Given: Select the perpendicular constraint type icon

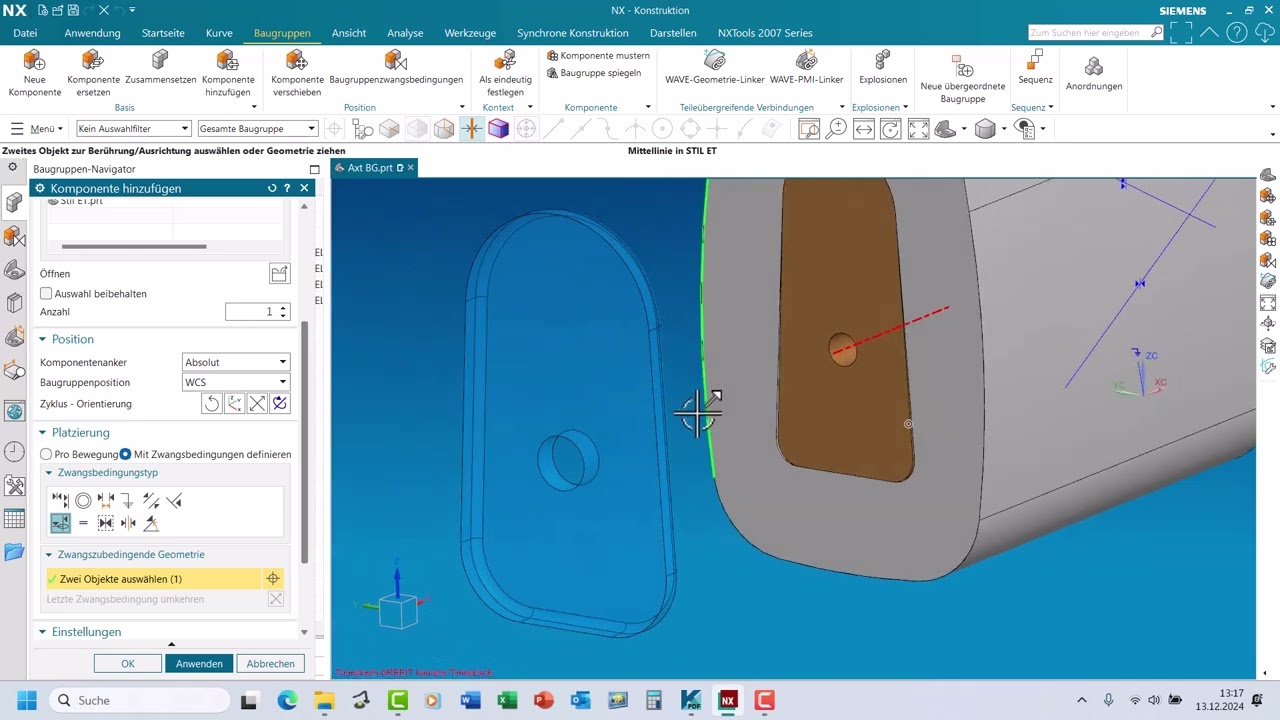Looking at the screenshot, I should [174, 500].
